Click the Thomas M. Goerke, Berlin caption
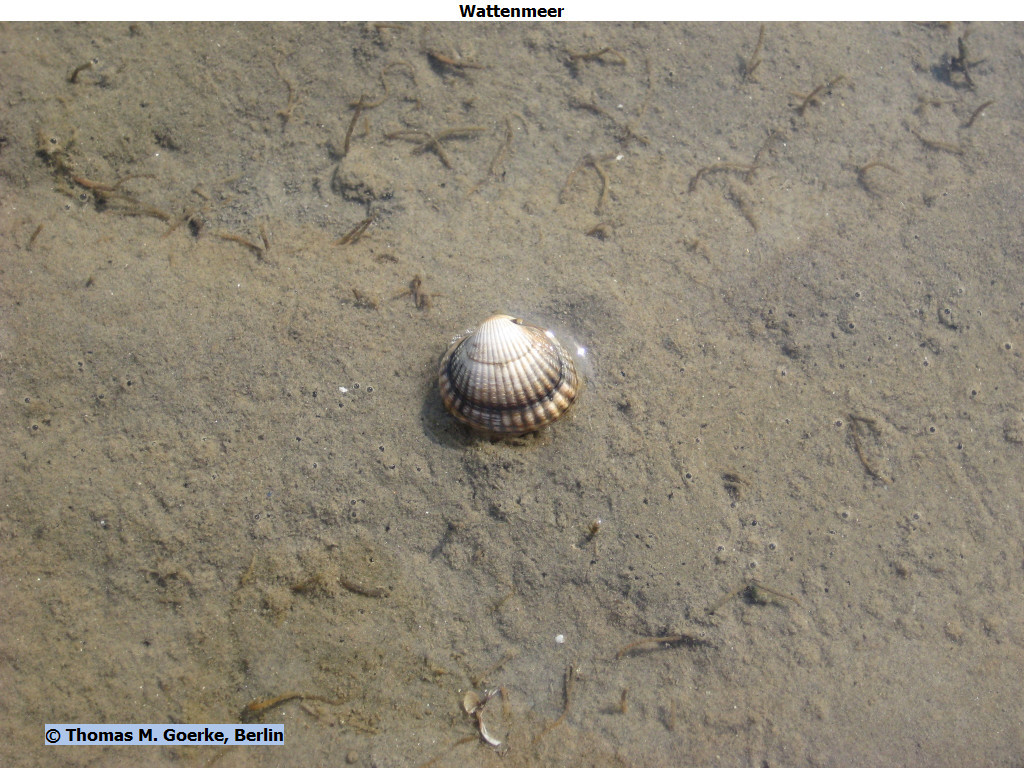 click(165, 735)
